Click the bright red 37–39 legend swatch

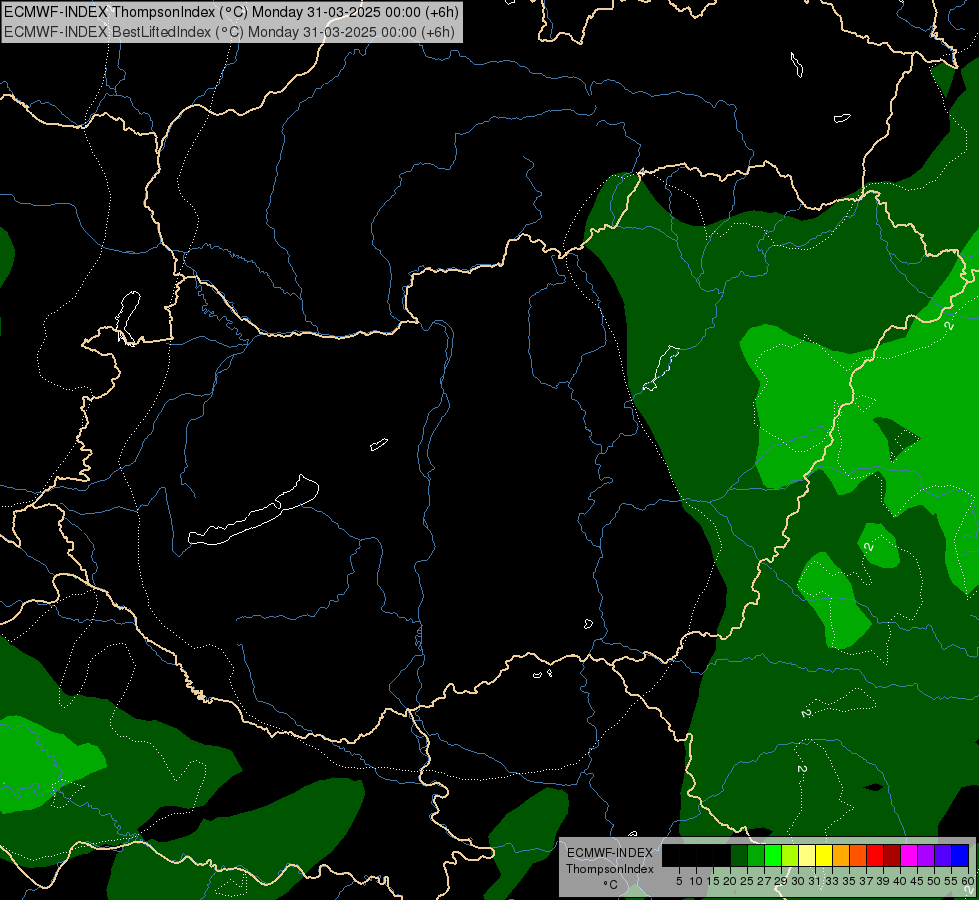(x=875, y=855)
